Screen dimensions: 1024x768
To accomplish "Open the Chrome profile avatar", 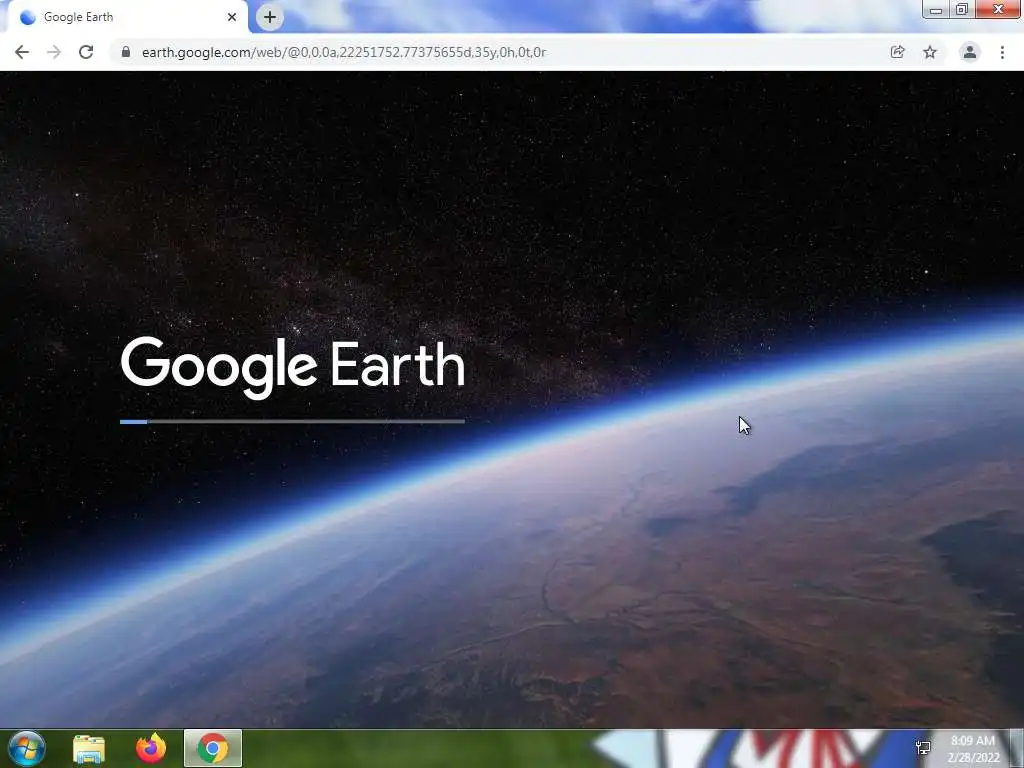I will click(970, 52).
